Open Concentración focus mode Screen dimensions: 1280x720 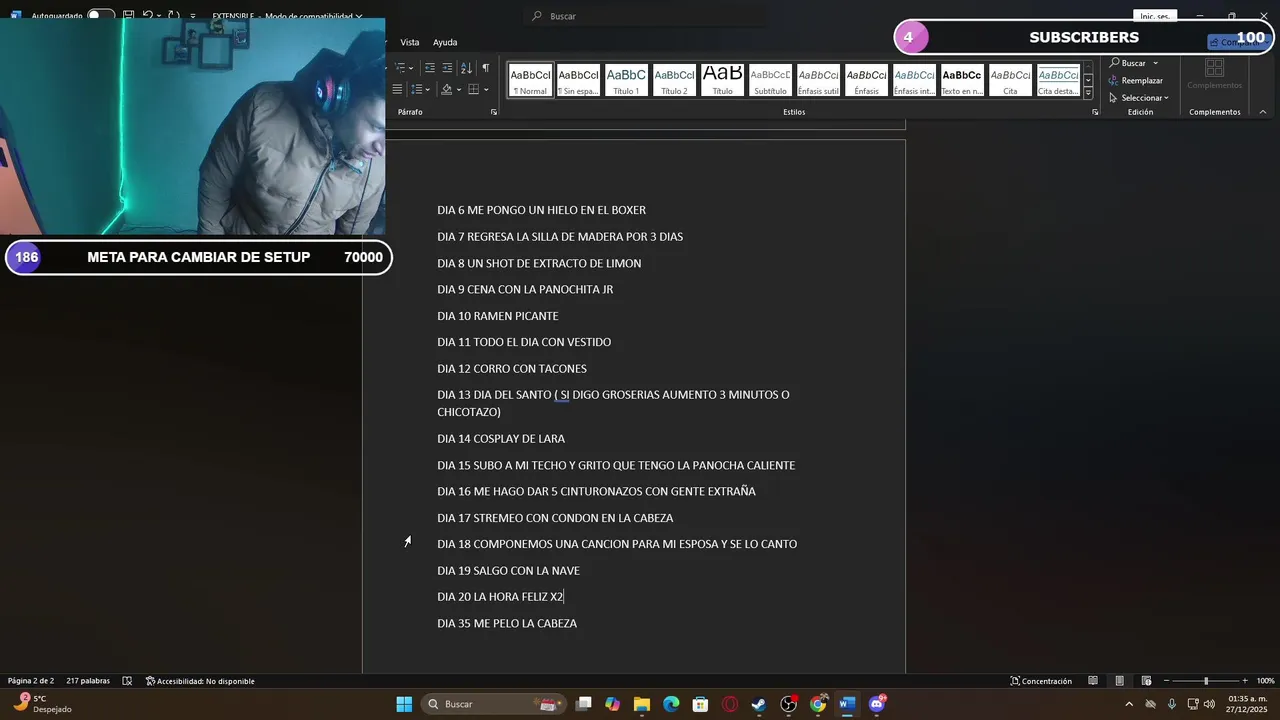1040,681
